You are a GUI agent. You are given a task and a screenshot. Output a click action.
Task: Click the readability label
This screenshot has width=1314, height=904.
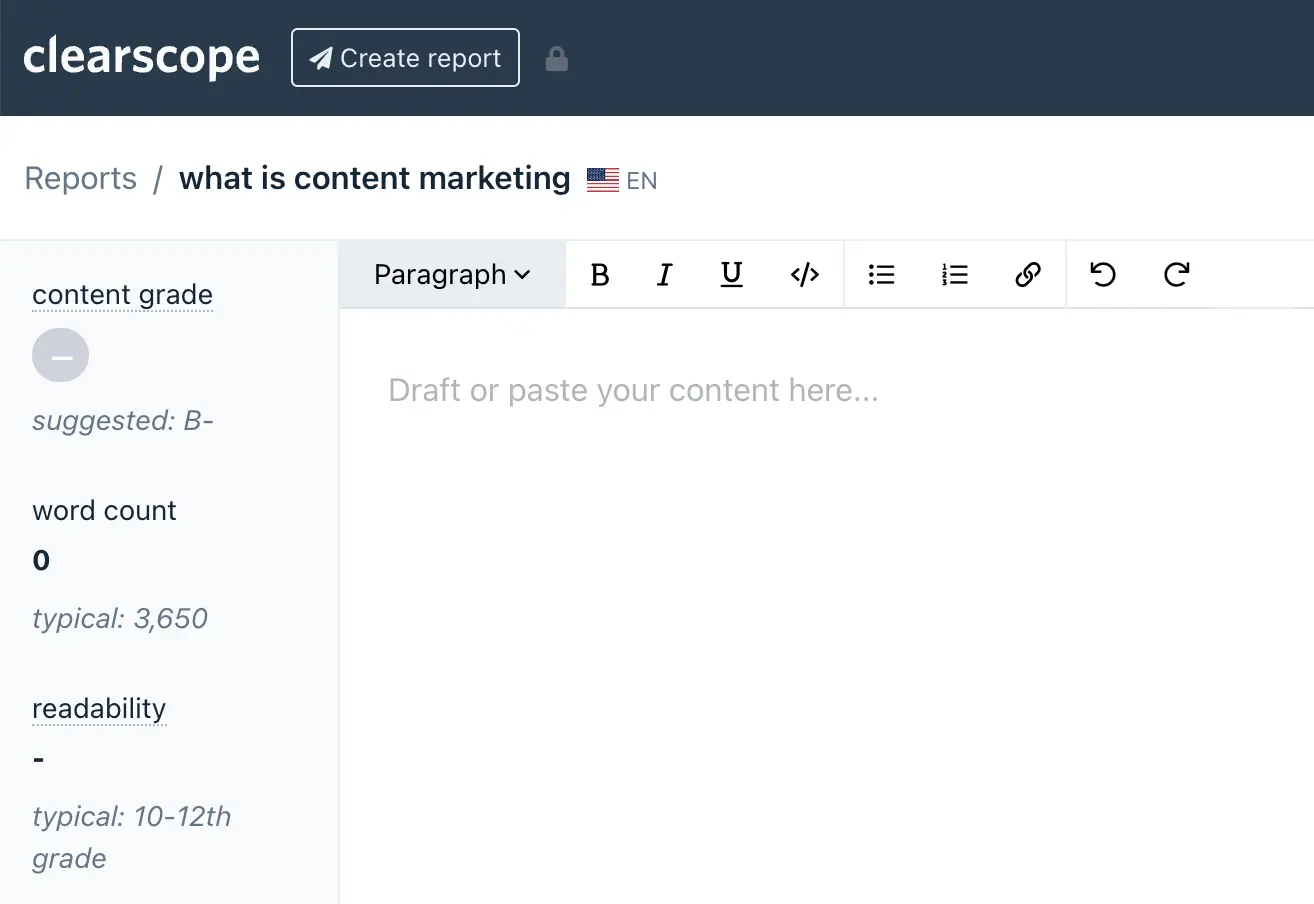(99, 708)
